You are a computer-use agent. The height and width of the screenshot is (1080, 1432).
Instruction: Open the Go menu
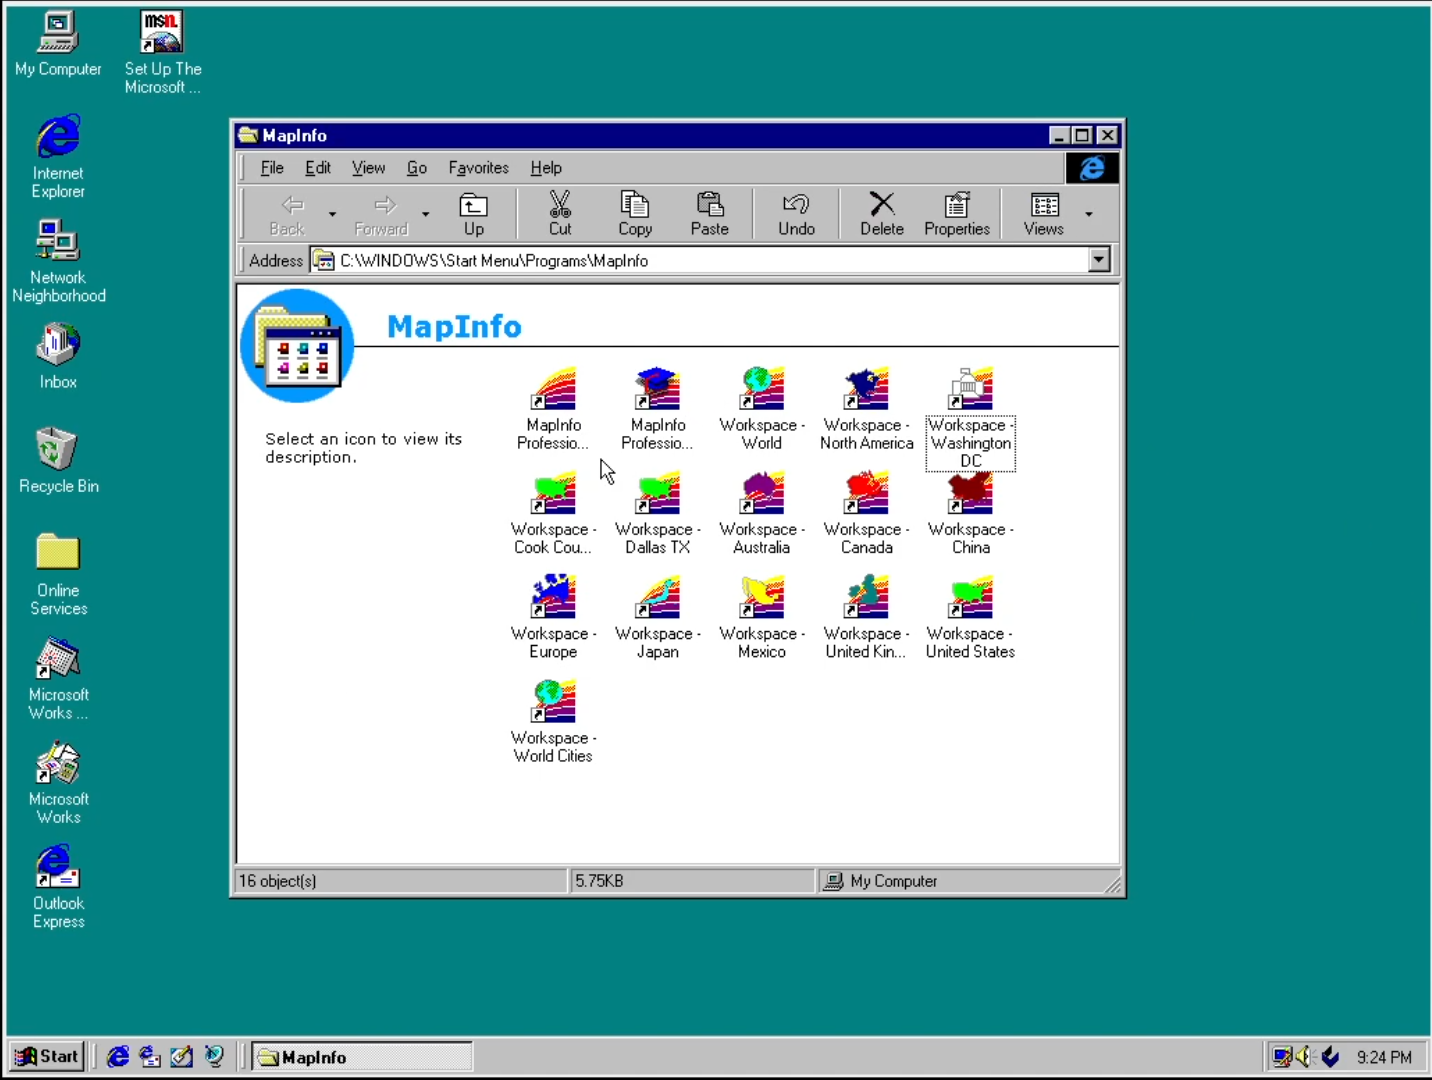click(417, 168)
